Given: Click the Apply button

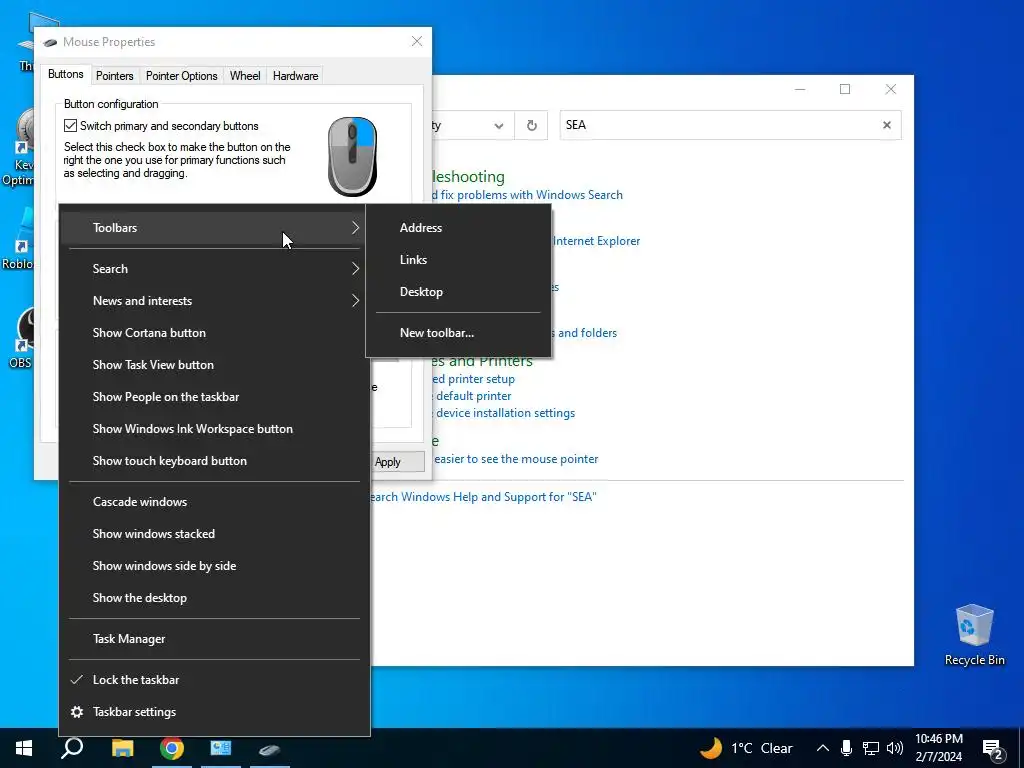Looking at the screenshot, I should click(x=397, y=462).
